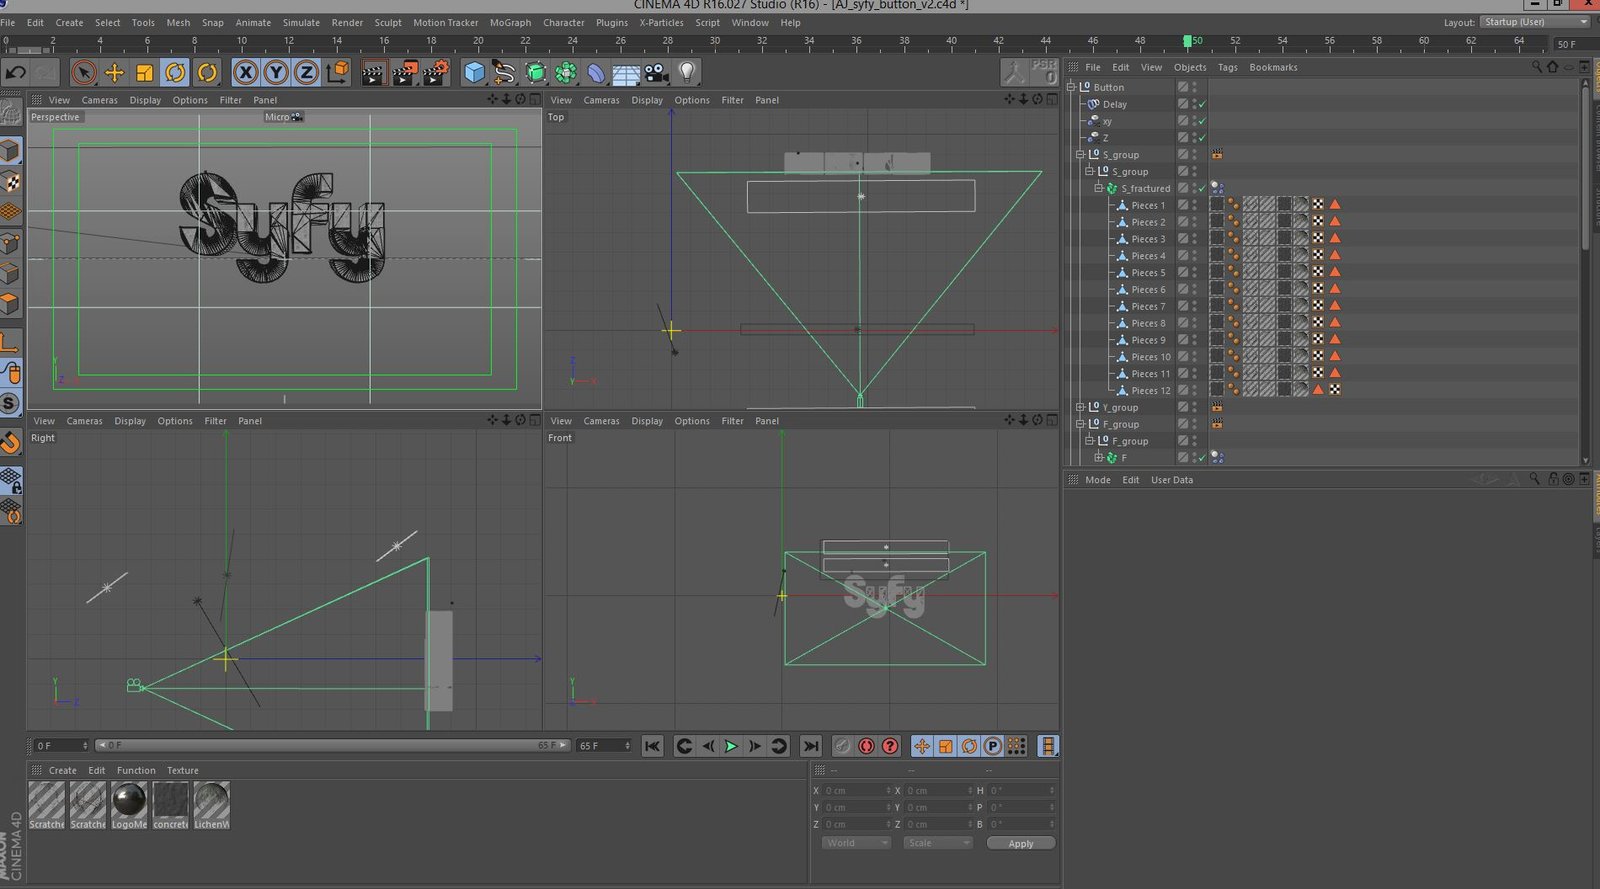Collapse the Button null in Object Manager
This screenshot has width=1600, height=889.
pos(1071,87)
